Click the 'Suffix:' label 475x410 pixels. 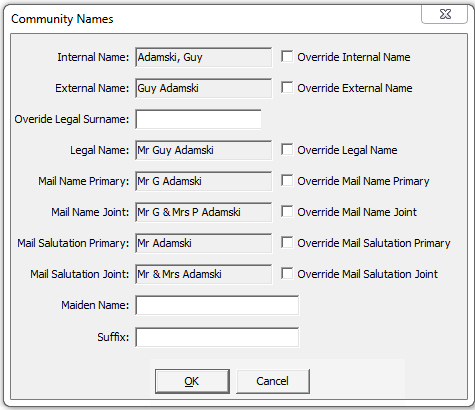coord(113,337)
